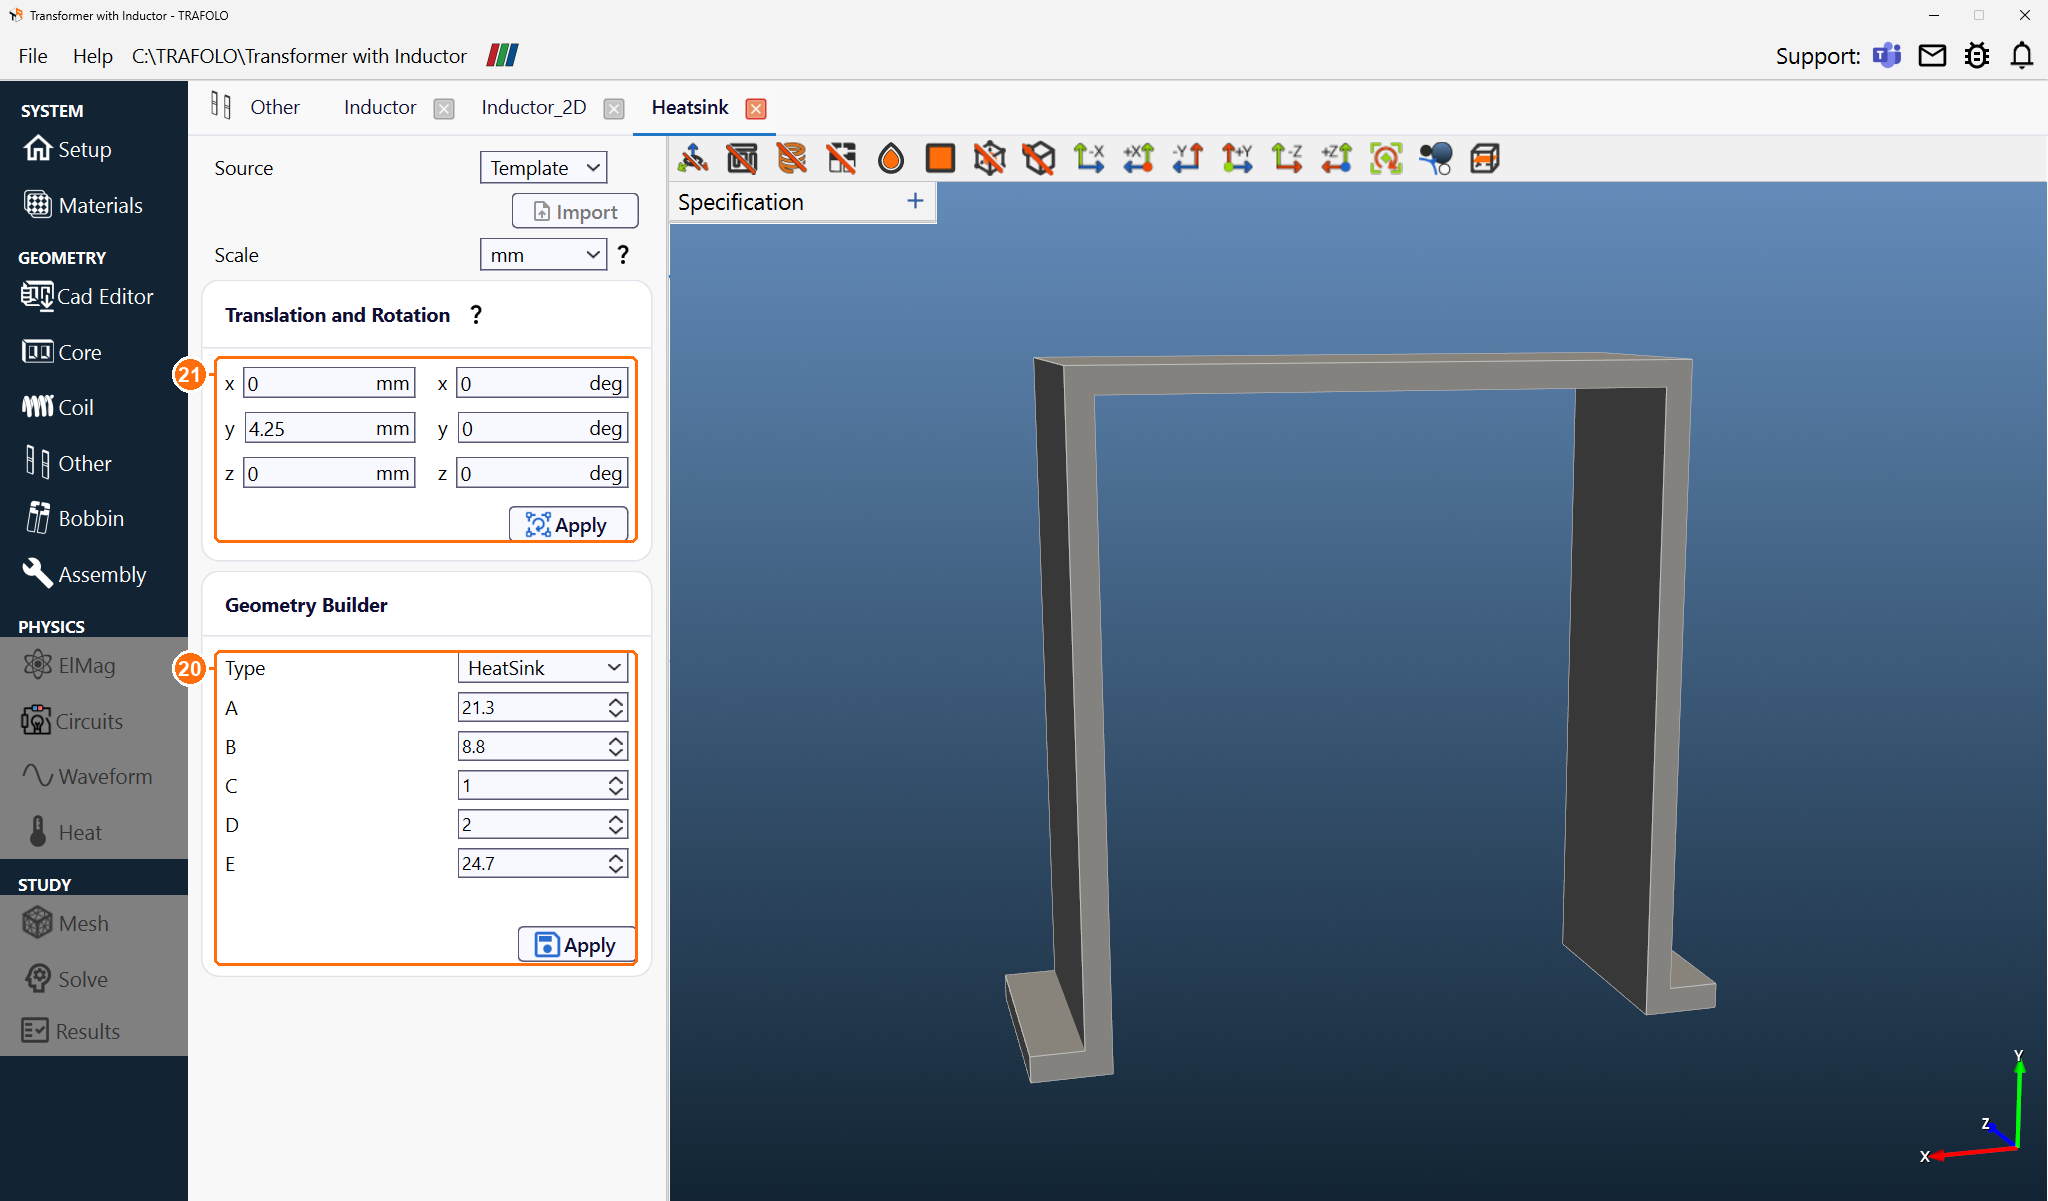Expand the Specification panel plus
The width and height of the screenshot is (2048, 1201).
point(915,201)
